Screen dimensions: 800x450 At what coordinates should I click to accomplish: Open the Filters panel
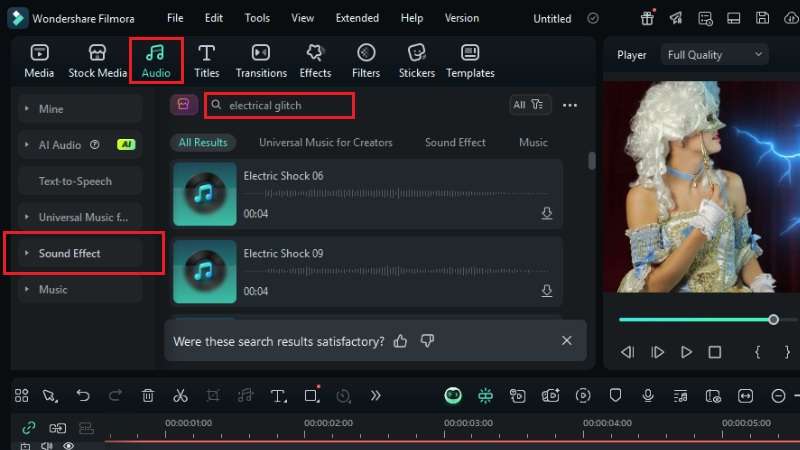[x=366, y=61]
